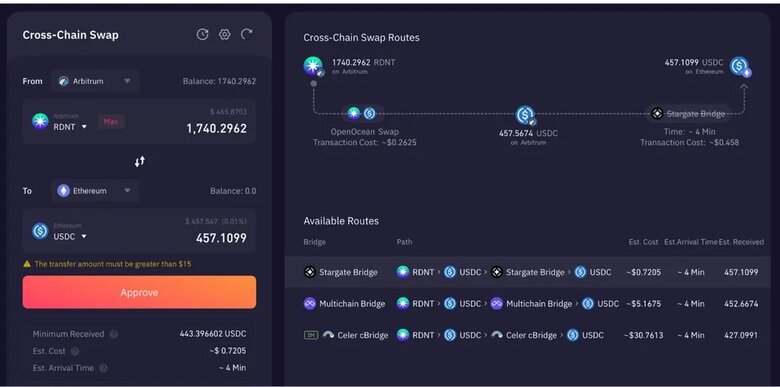
Task: Click info icon next to Minimum Received
Action: click(x=114, y=334)
